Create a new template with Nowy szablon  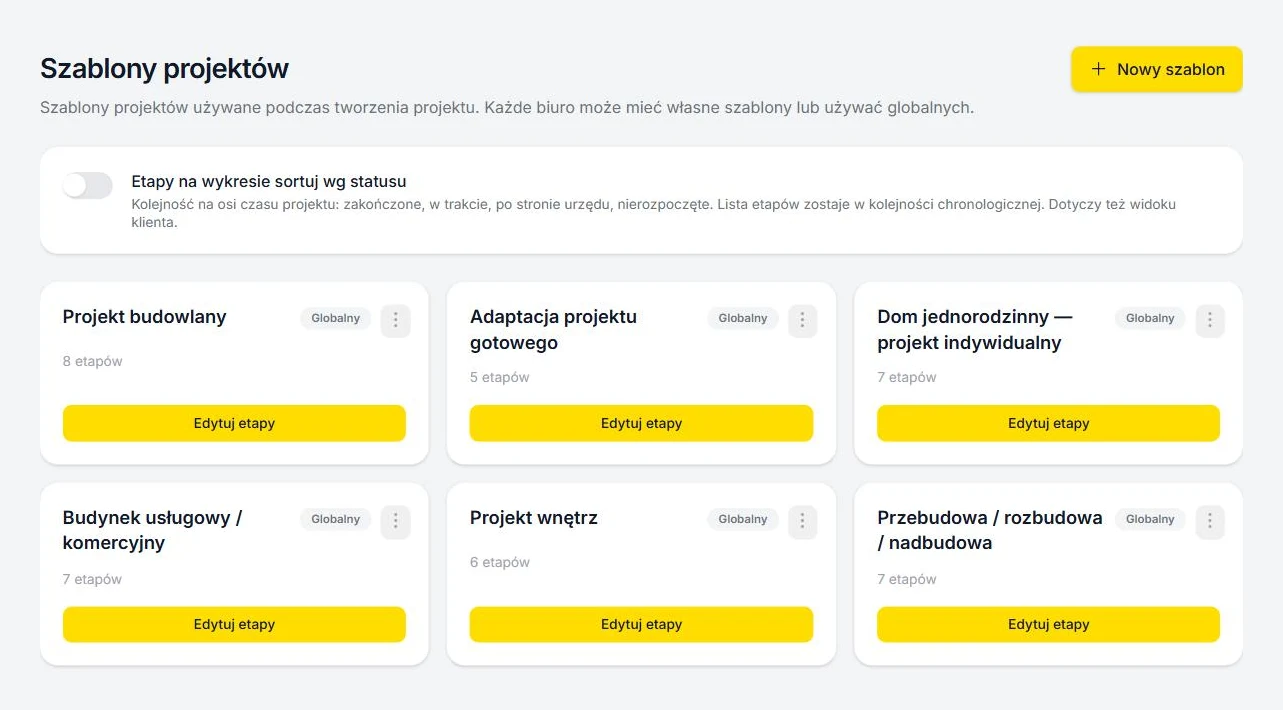click(x=1157, y=69)
